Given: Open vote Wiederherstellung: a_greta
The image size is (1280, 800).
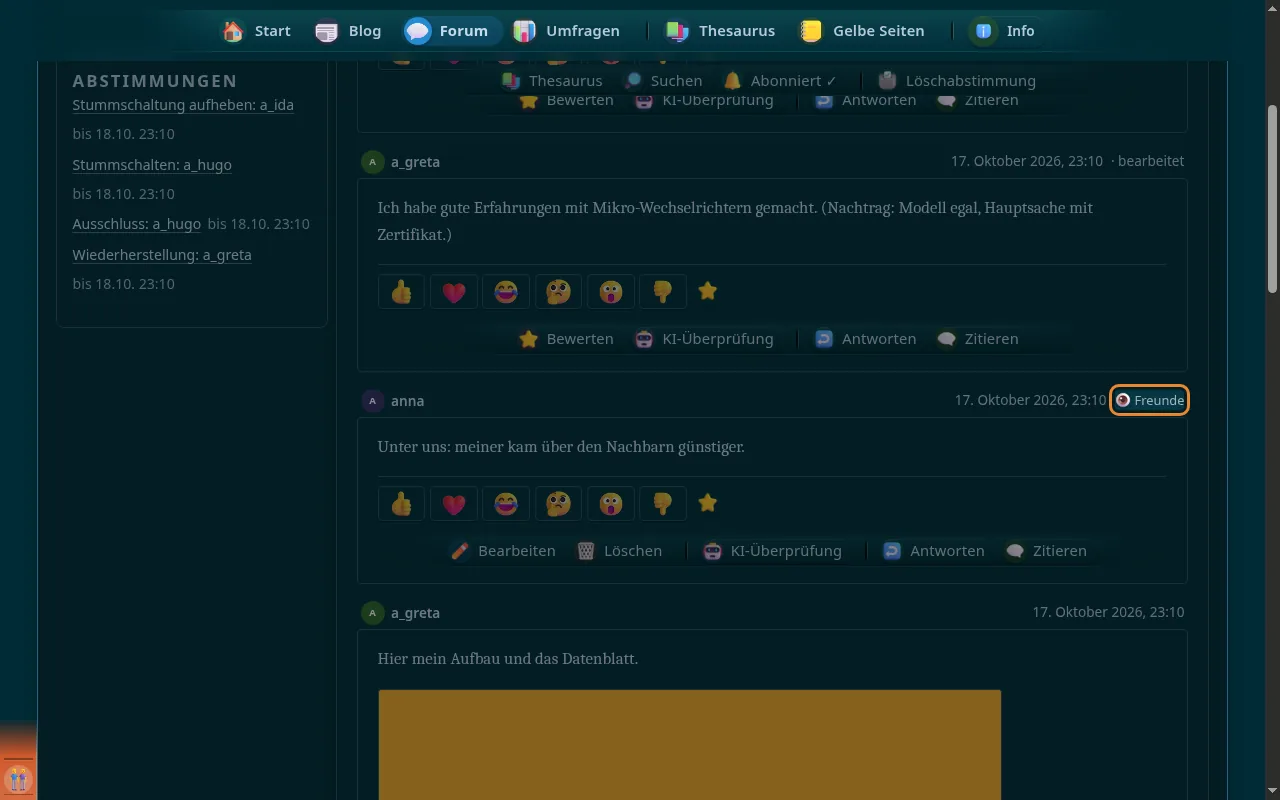Looking at the screenshot, I should point(162,255).
